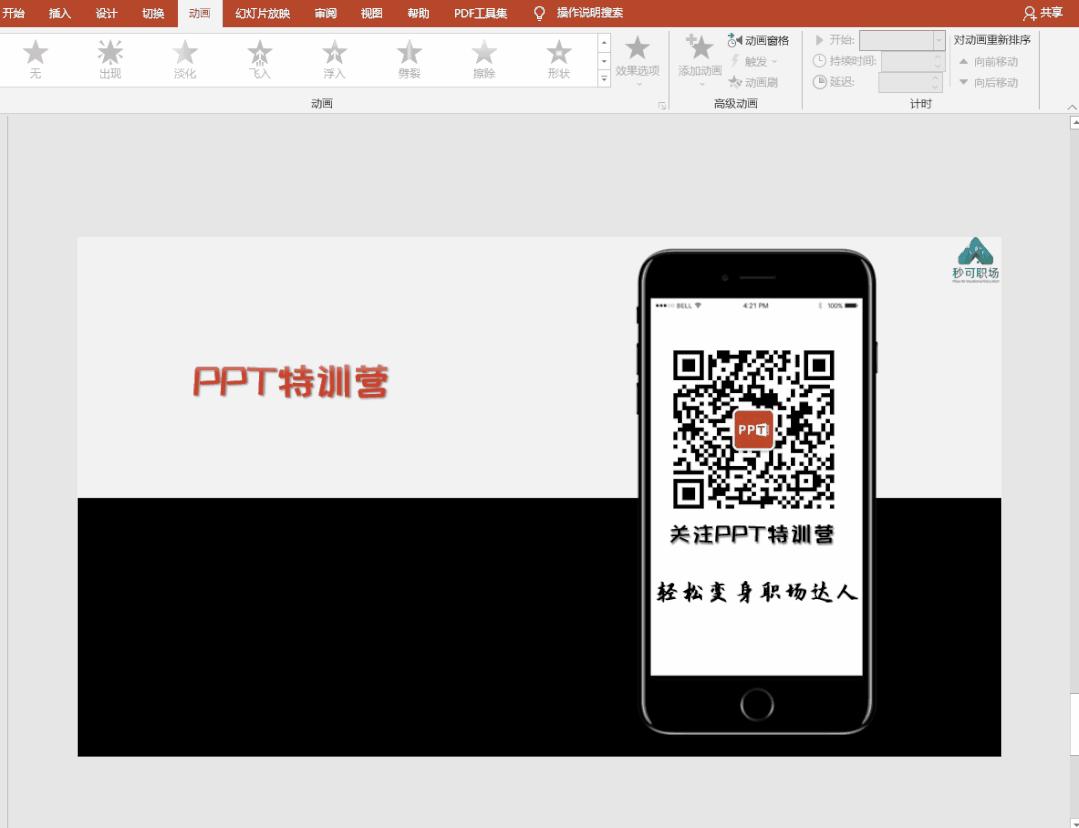Screen dimensions: 1079x828
Task: Switch to the 设计 ribbon tab
Action: [x=106, y=13]
